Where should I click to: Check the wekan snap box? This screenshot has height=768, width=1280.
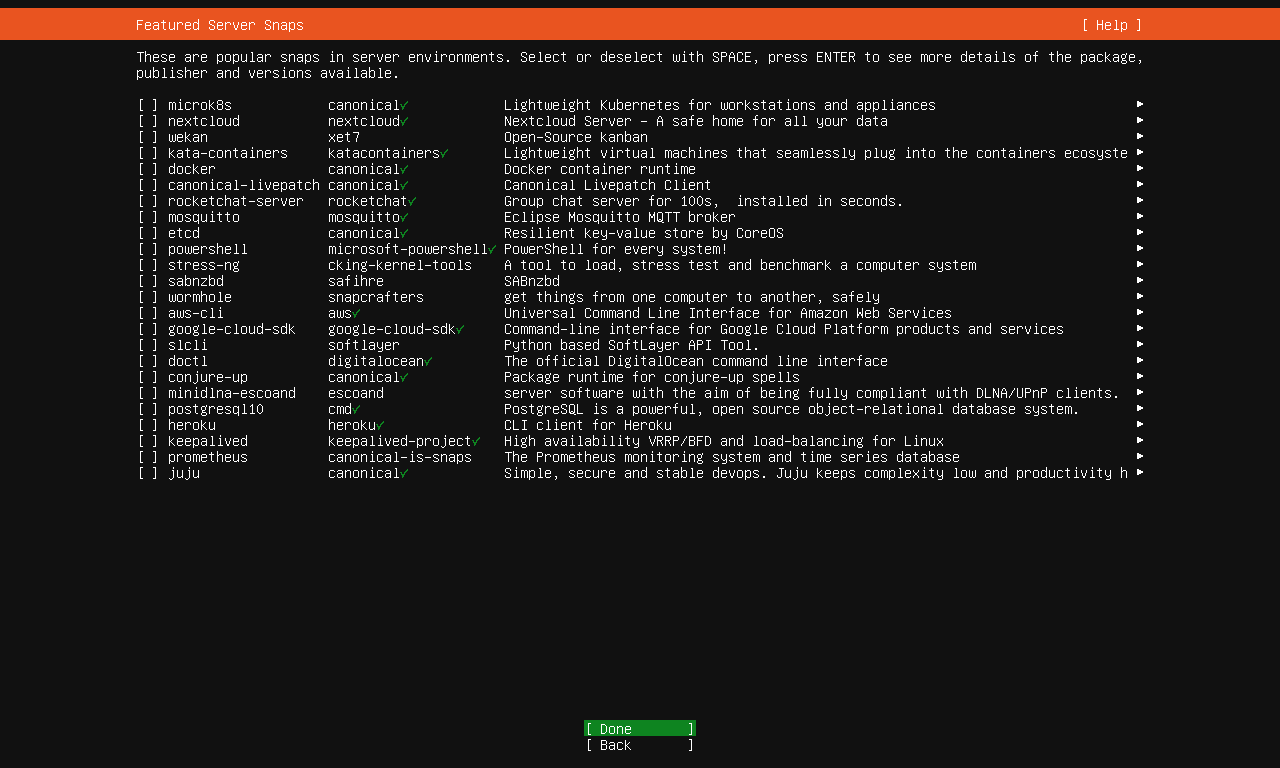point(148,137)
